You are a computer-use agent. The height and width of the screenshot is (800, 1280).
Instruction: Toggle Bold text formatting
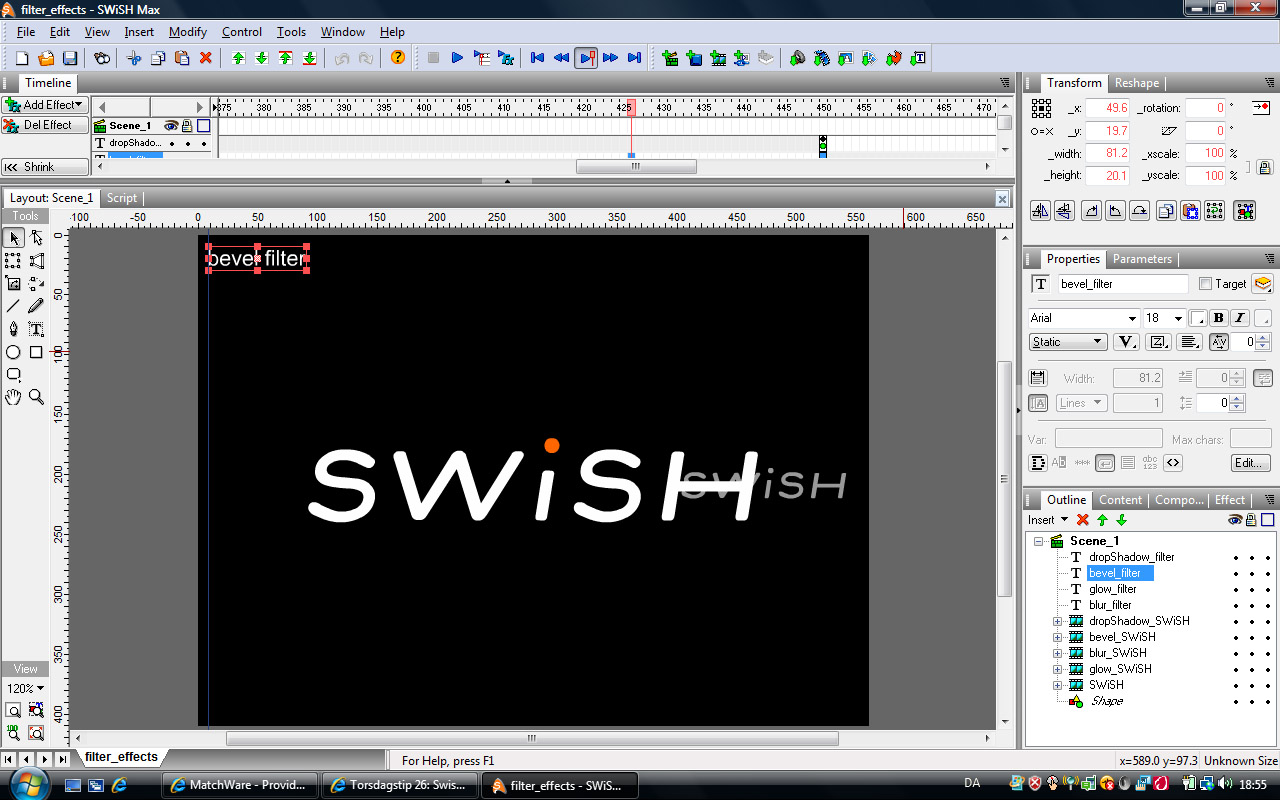click(1218, 318)
